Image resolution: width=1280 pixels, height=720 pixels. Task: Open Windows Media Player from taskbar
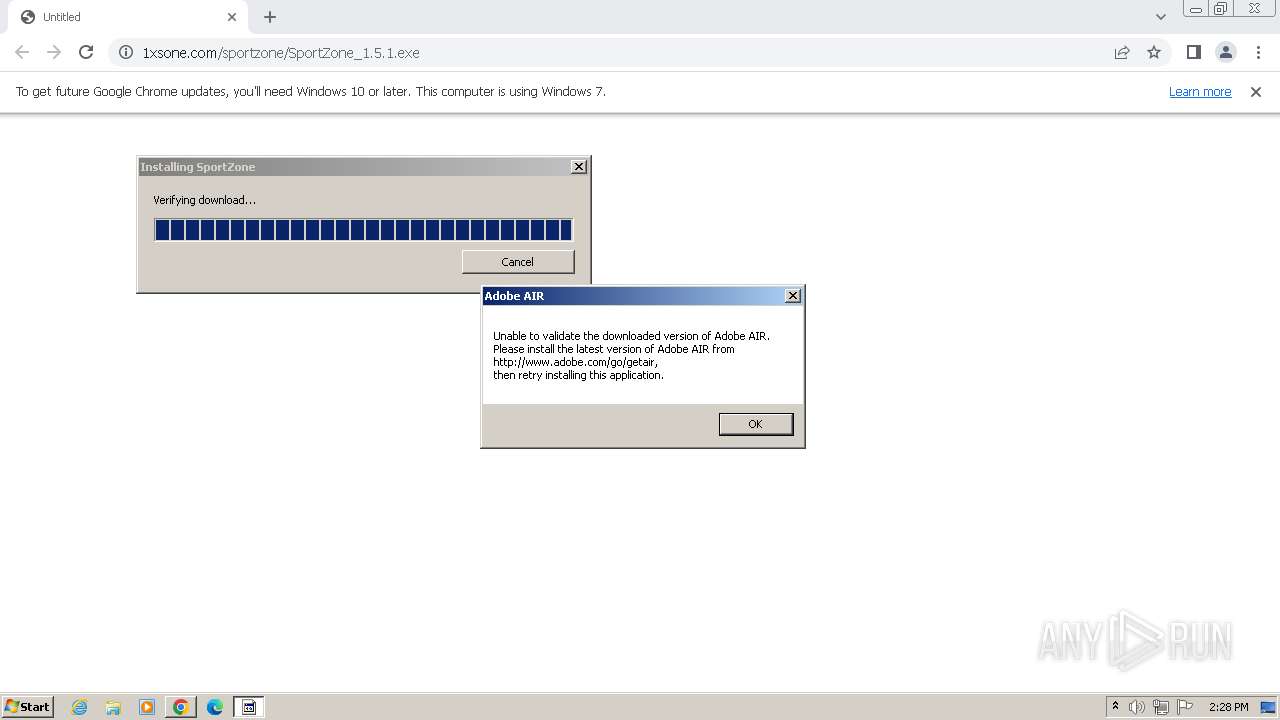[x=147, y=707]
